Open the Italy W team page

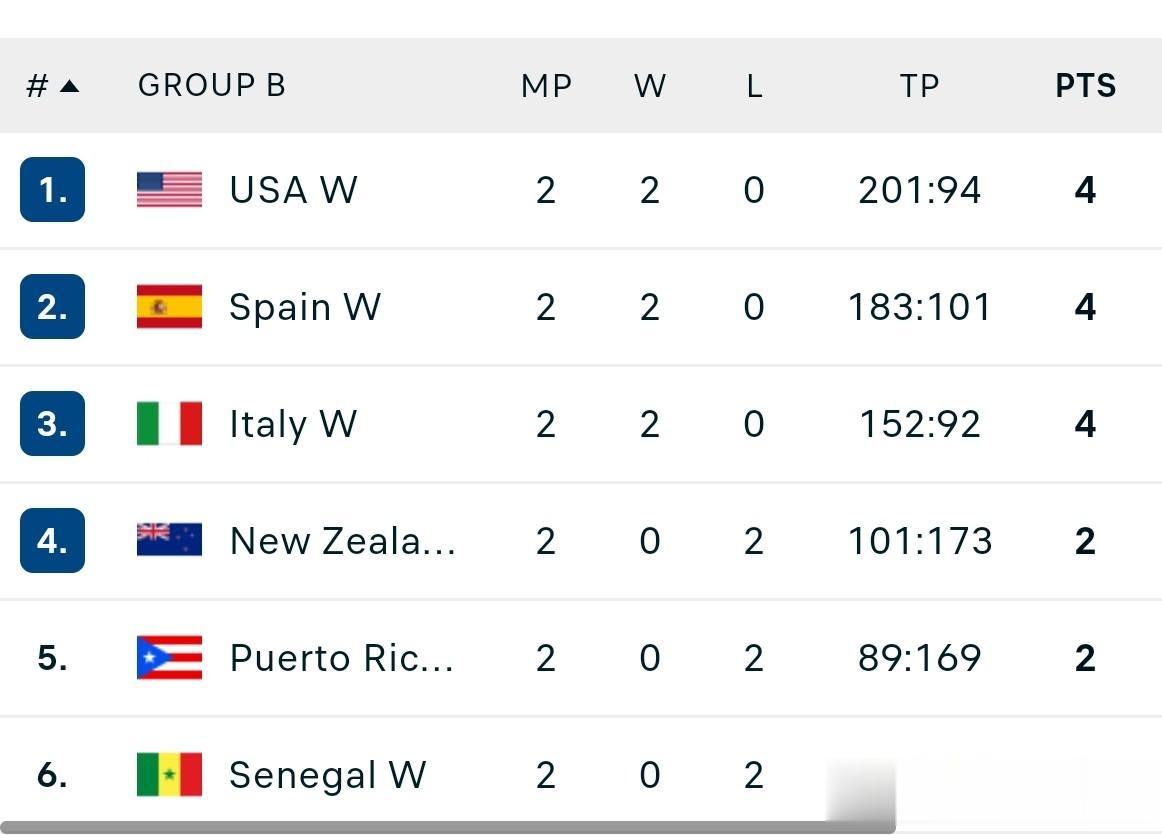(x=293, y=424)
